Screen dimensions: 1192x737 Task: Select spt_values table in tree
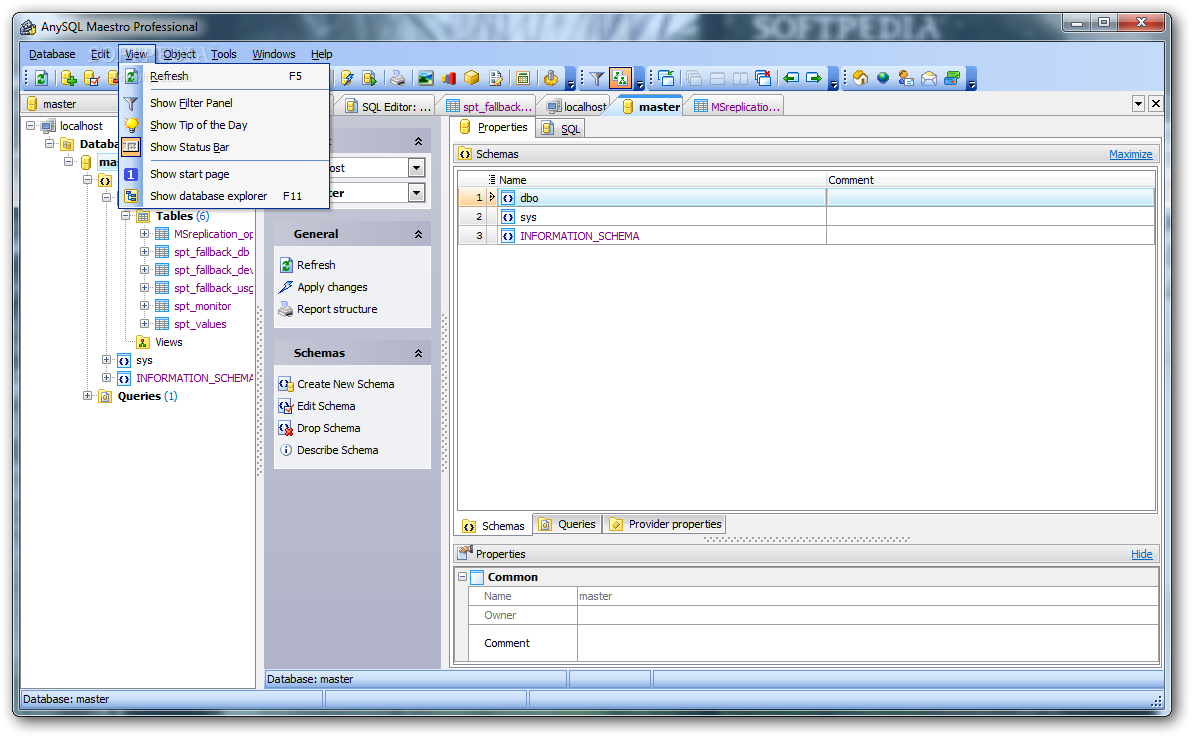click(200, 324)
